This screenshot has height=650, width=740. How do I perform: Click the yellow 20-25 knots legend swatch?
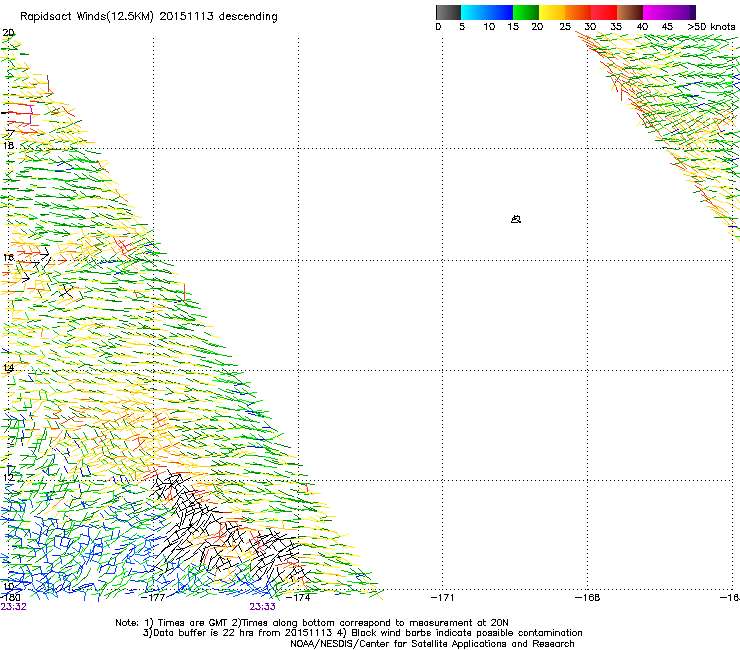coord(552,12)
